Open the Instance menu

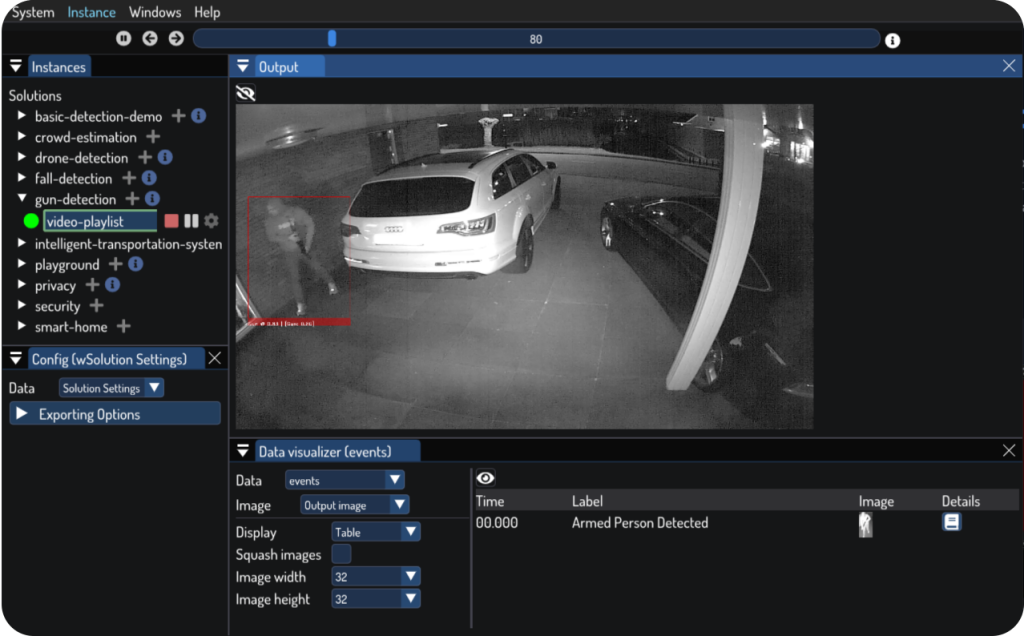click(91, 13)
